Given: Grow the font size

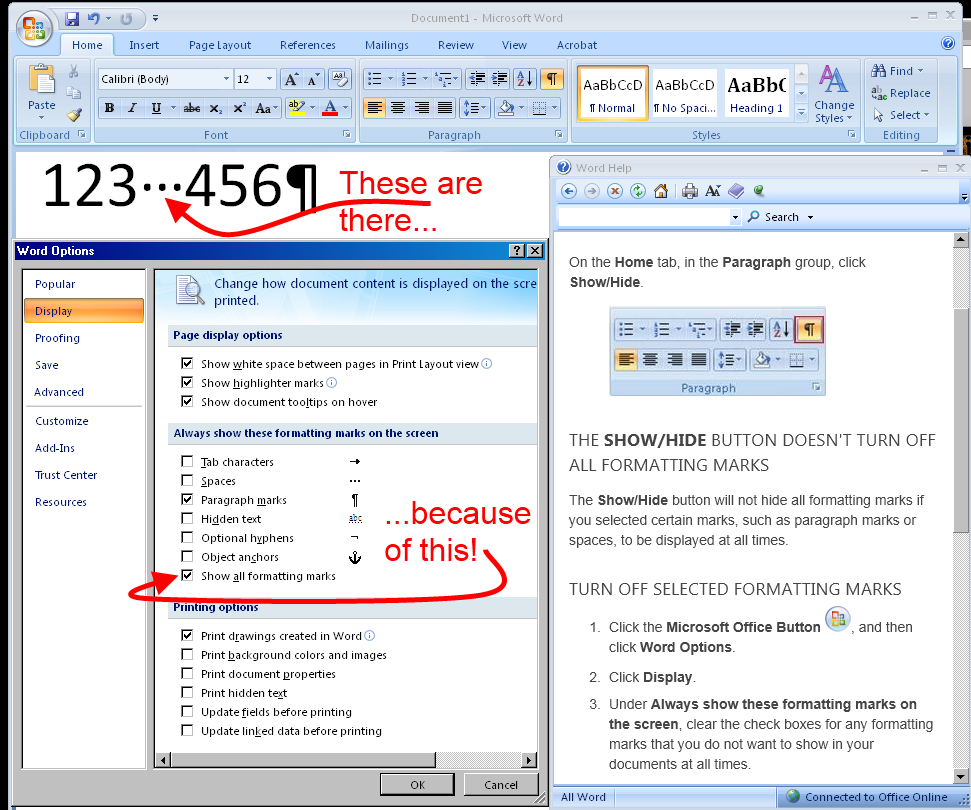Looking at the screenshot, I should tap(290, 79).
